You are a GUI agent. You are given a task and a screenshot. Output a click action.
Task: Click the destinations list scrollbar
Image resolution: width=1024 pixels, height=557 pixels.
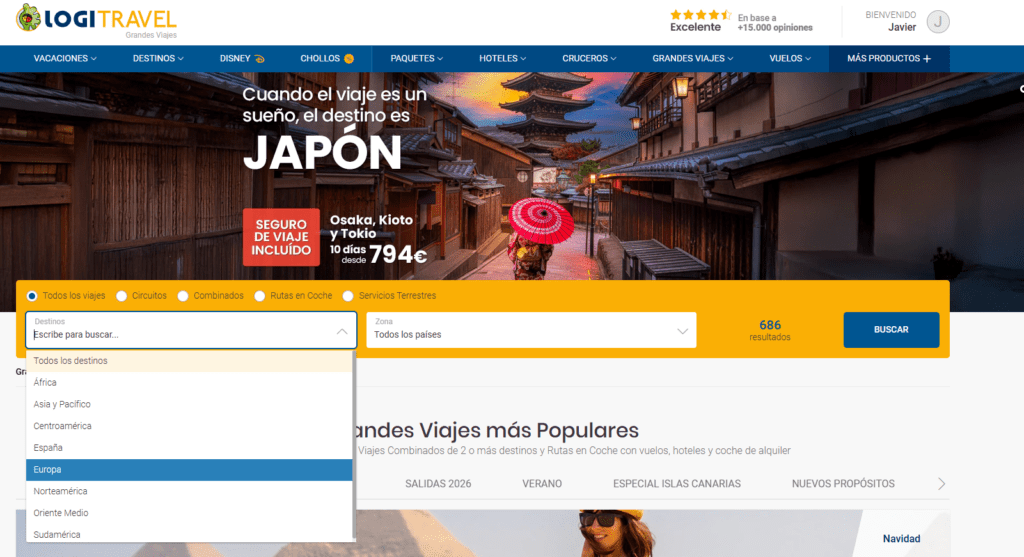[x=355, y=446]
